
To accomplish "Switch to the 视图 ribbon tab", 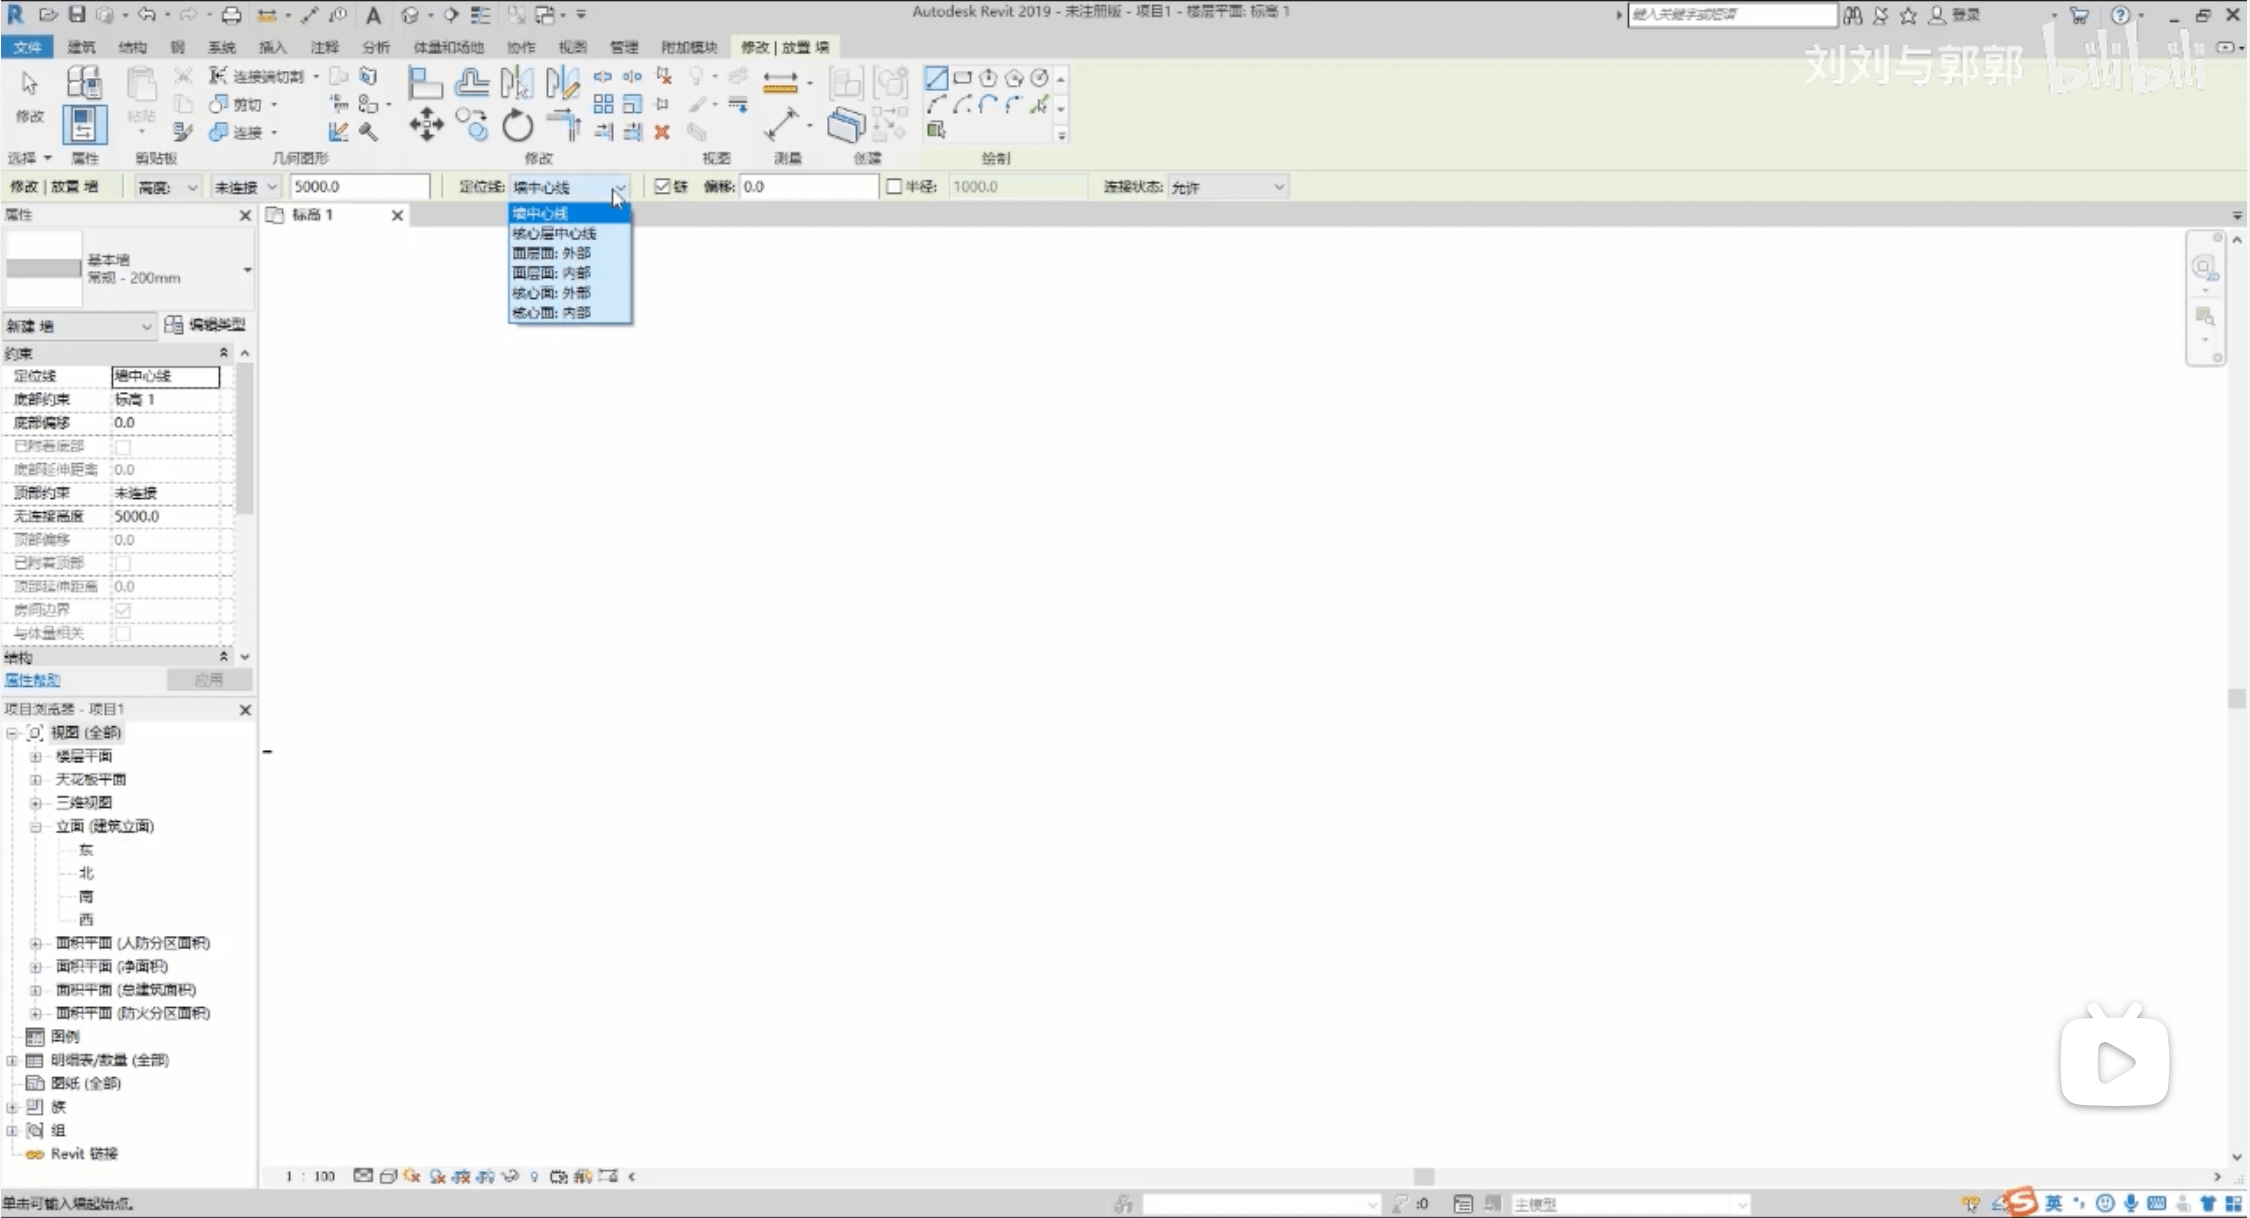I will point(572,47).
